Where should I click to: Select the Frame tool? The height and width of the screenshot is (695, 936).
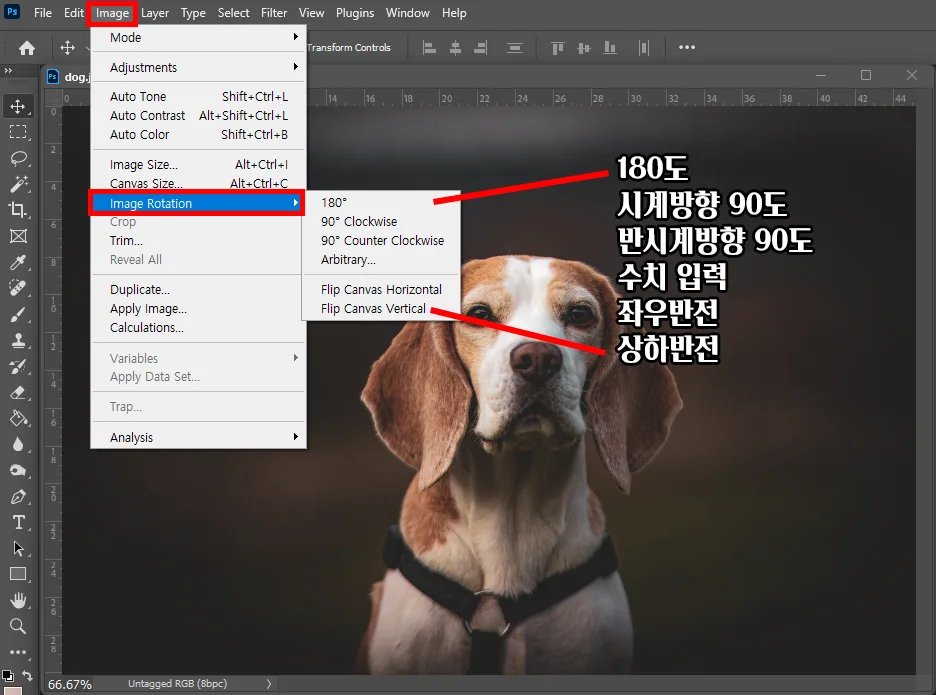(x=18, y=236)
